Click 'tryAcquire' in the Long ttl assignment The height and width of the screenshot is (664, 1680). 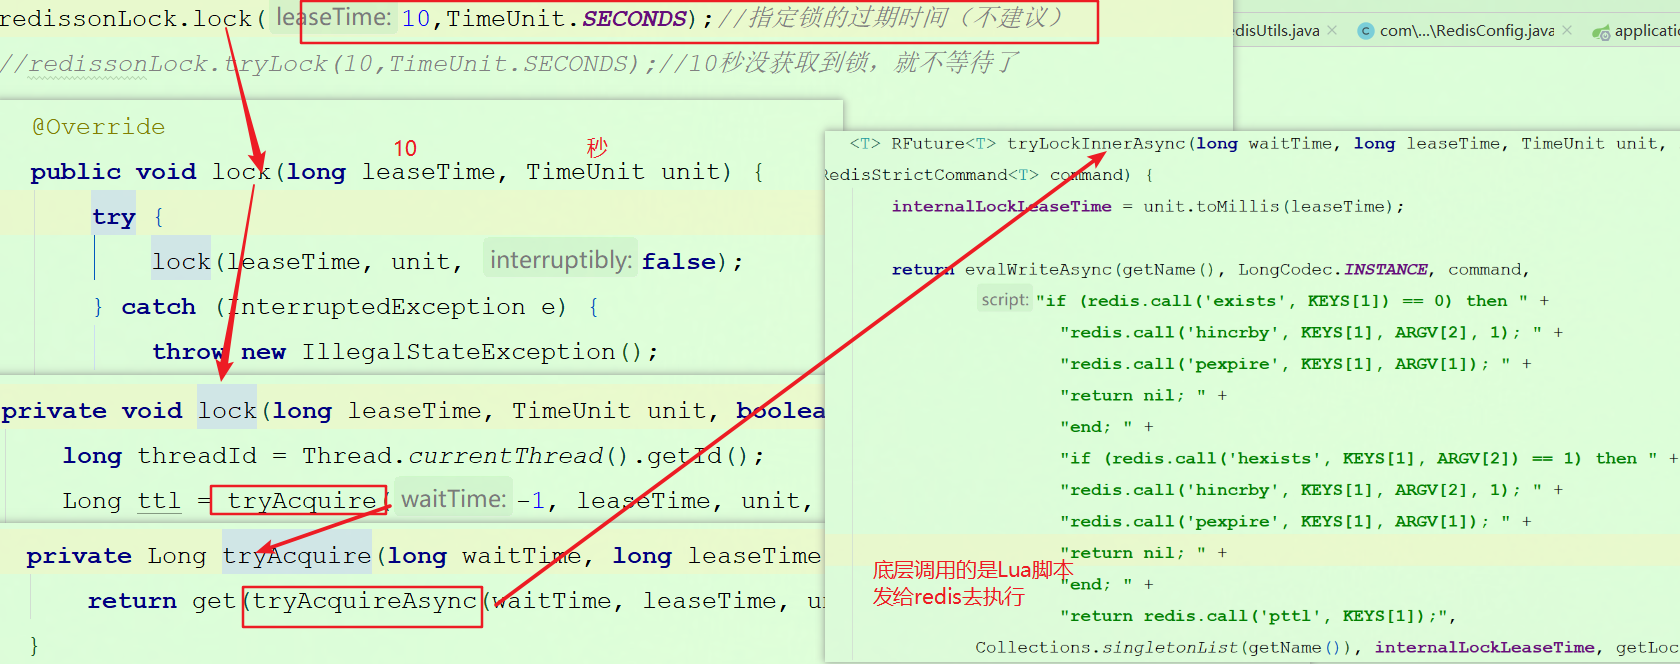pos(301,500)
